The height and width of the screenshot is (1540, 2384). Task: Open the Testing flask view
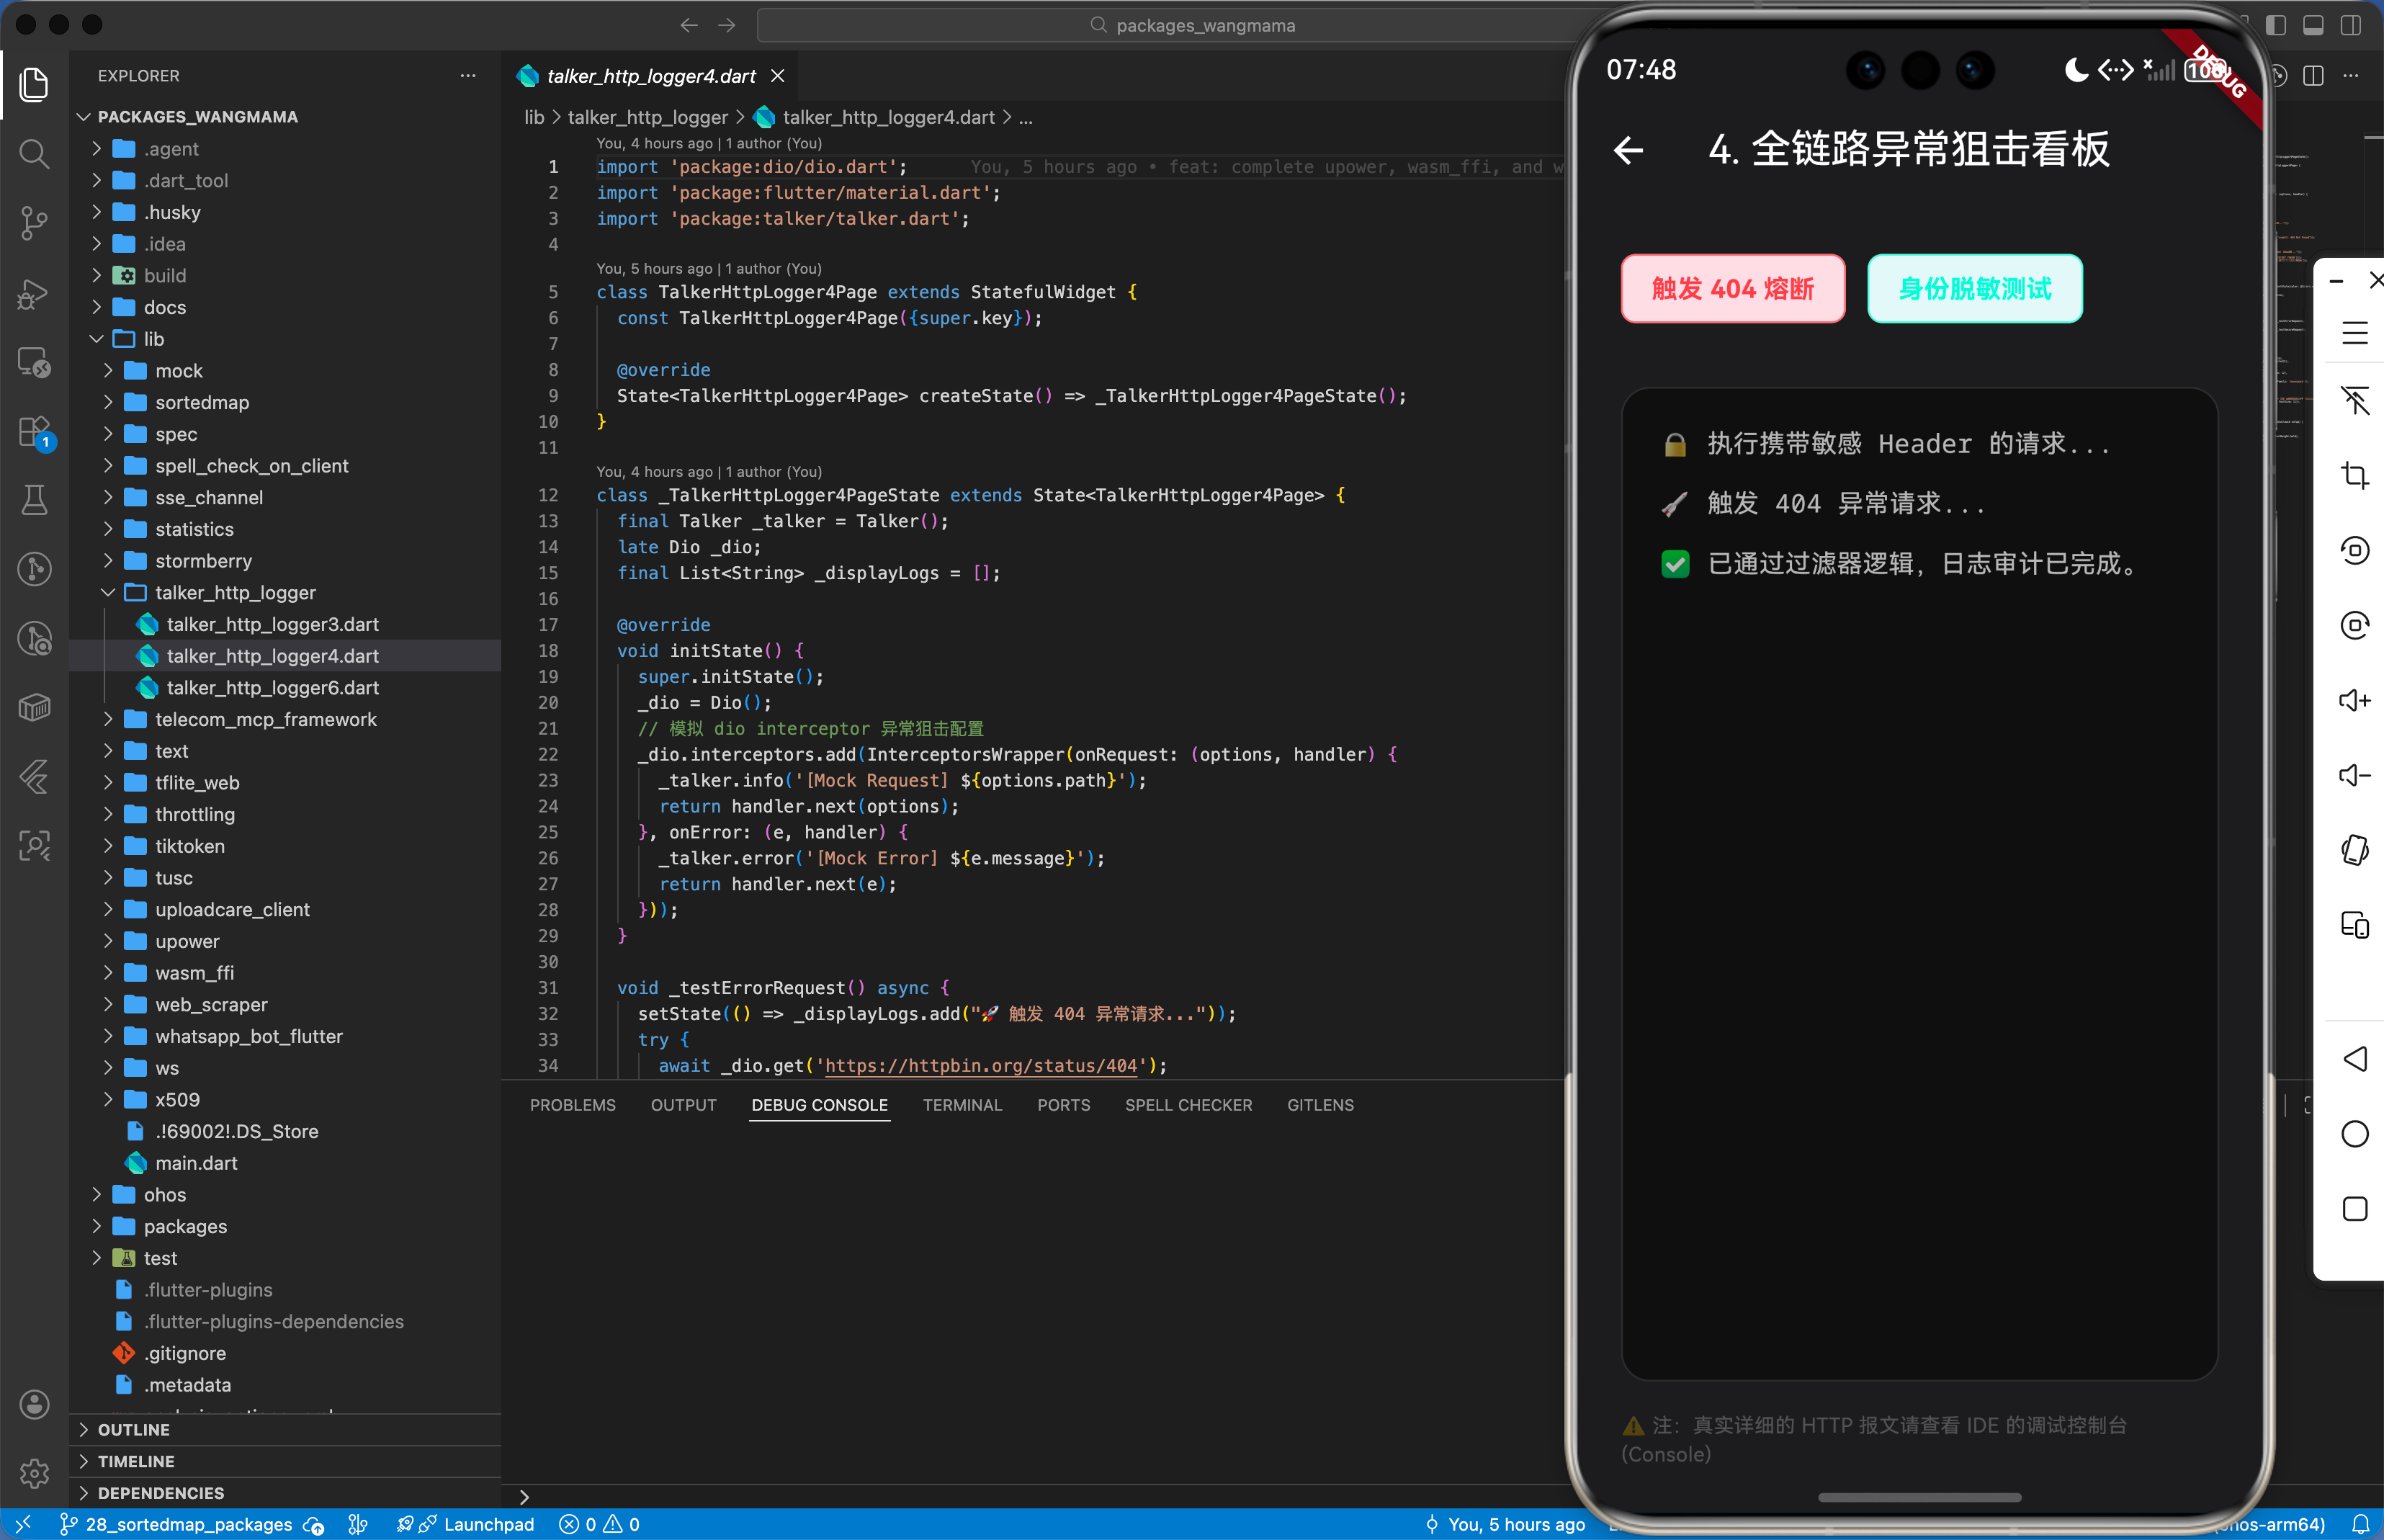pyautogui.click(x=34, y=500)
